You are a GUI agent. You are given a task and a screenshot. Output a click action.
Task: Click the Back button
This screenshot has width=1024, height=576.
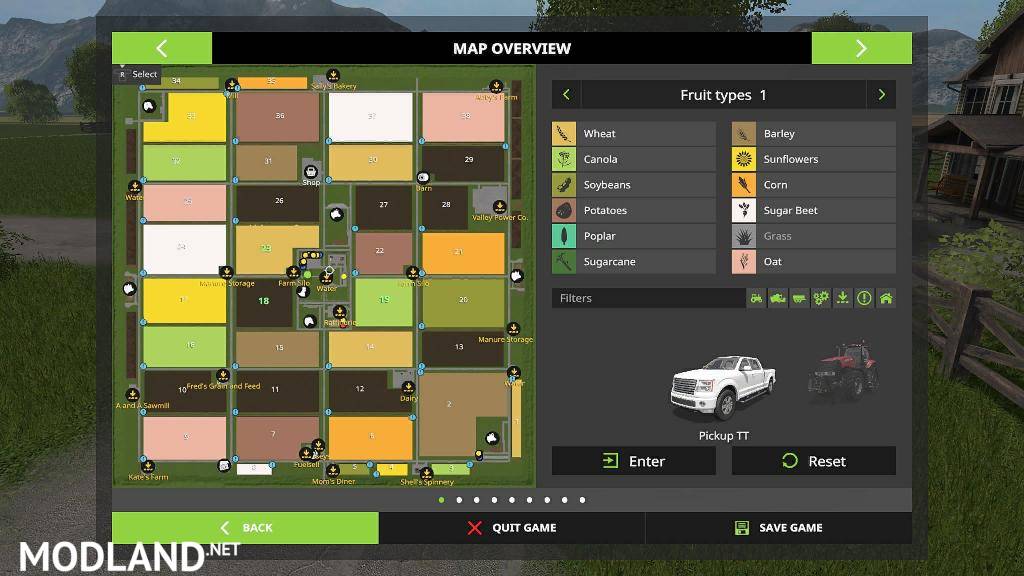245,528
